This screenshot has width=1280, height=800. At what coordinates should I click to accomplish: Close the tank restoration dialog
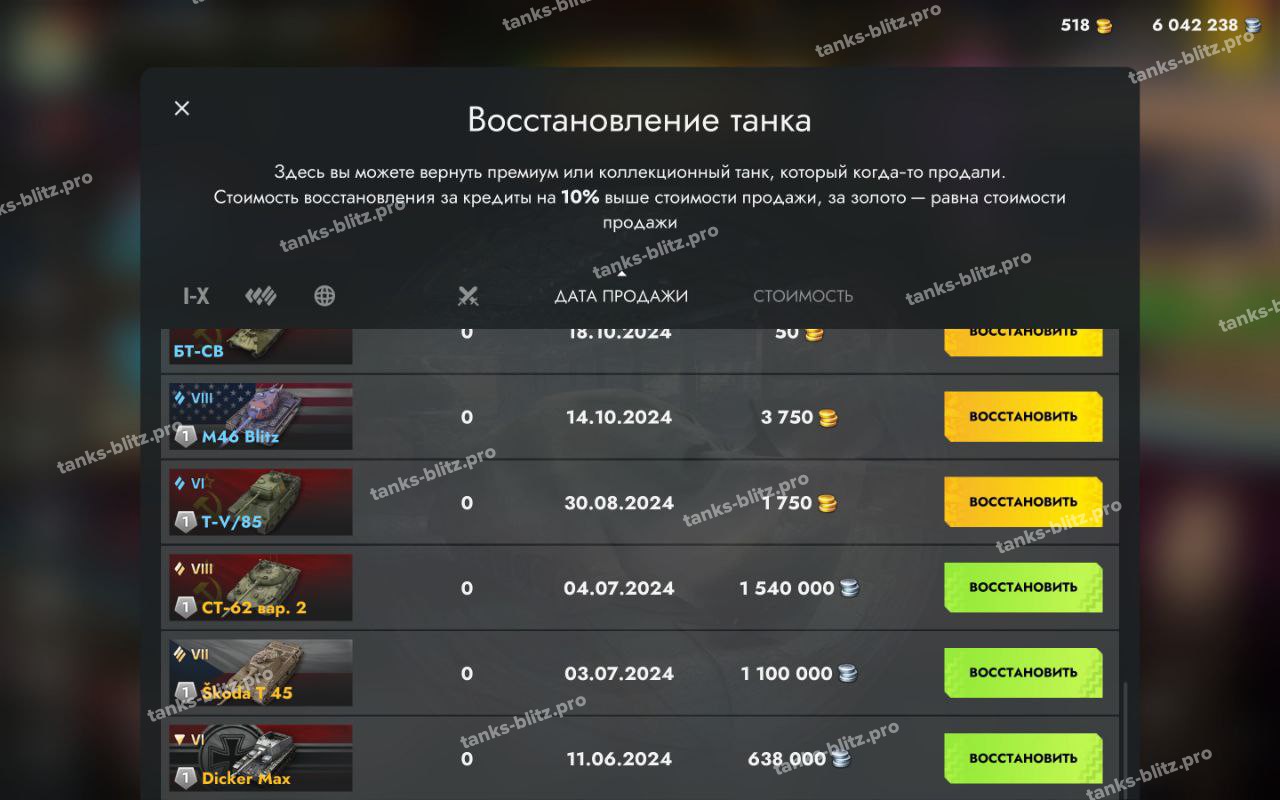point(181,108)
